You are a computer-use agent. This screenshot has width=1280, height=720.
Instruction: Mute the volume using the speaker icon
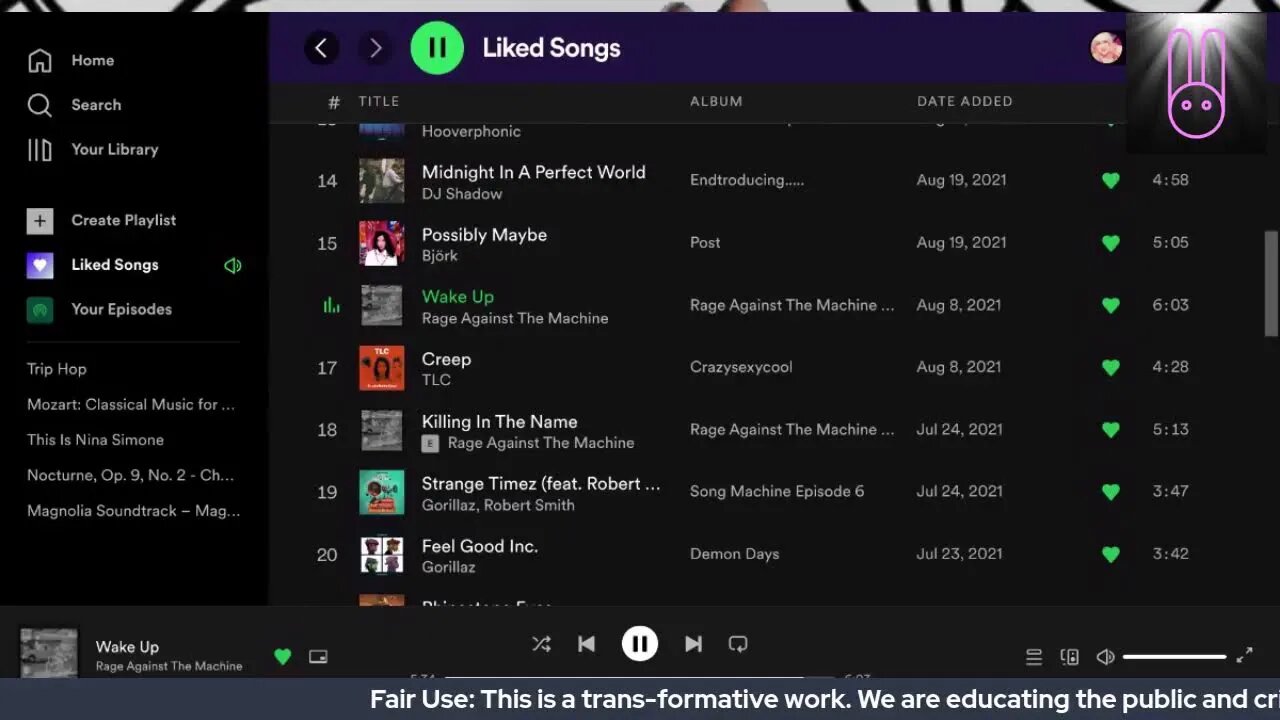coord(1105,657)
